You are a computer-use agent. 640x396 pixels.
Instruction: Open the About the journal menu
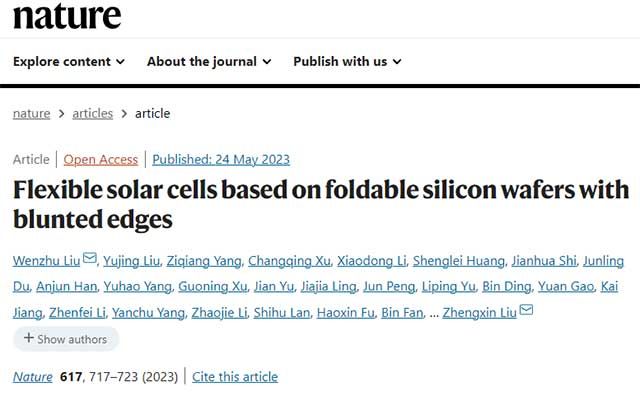tap(209, 62)
